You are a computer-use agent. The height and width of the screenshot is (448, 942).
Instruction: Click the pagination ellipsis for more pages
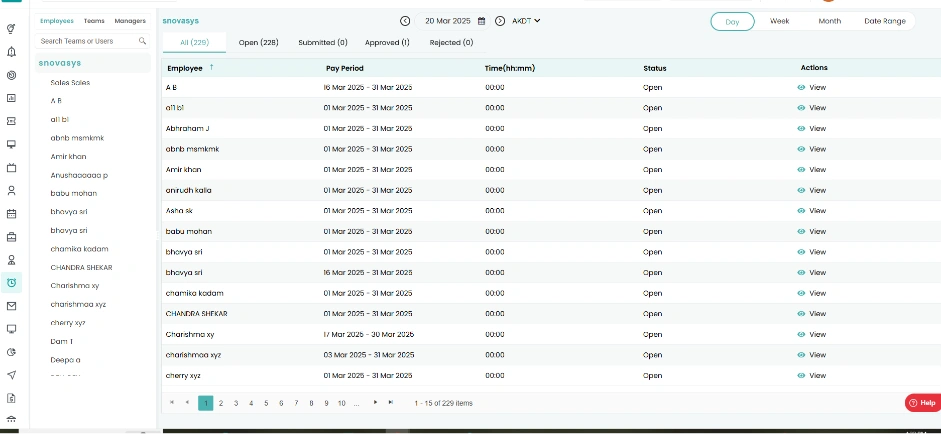tap(356, 404)
